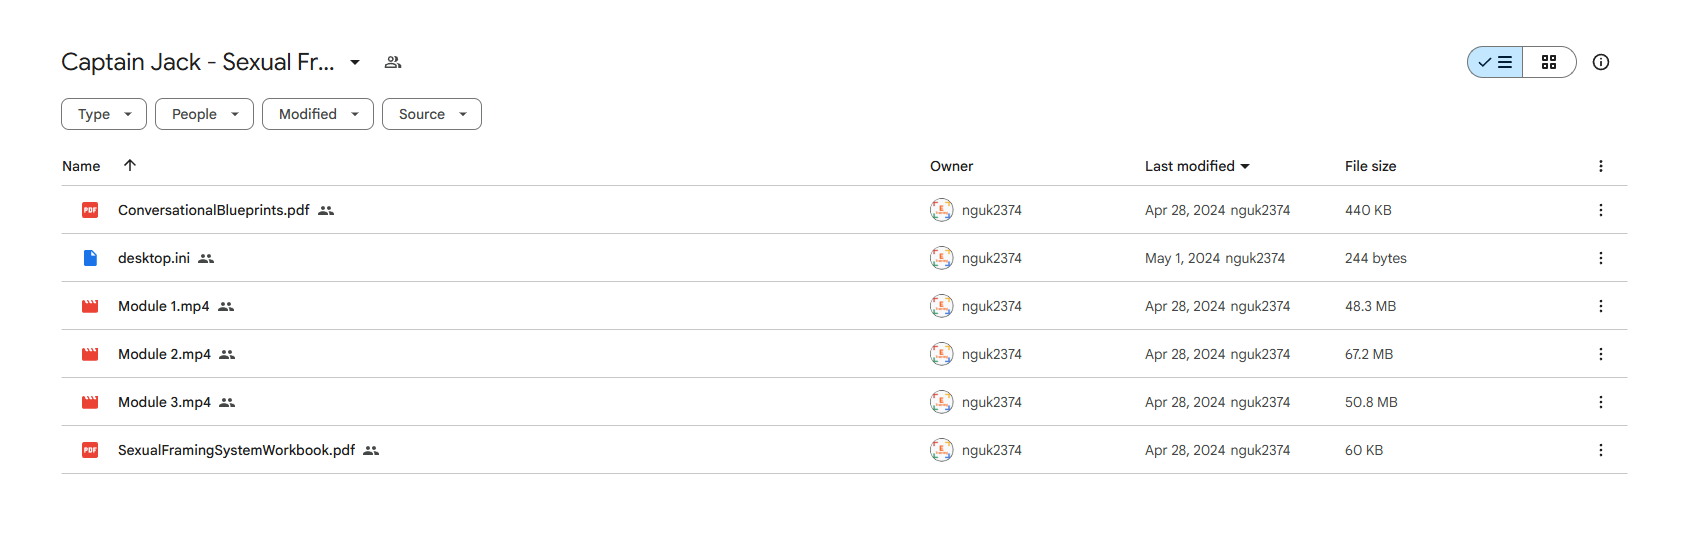Open the People filter dropdown
The height and width of the screenshot is (536, 1692).
point(204,114)
